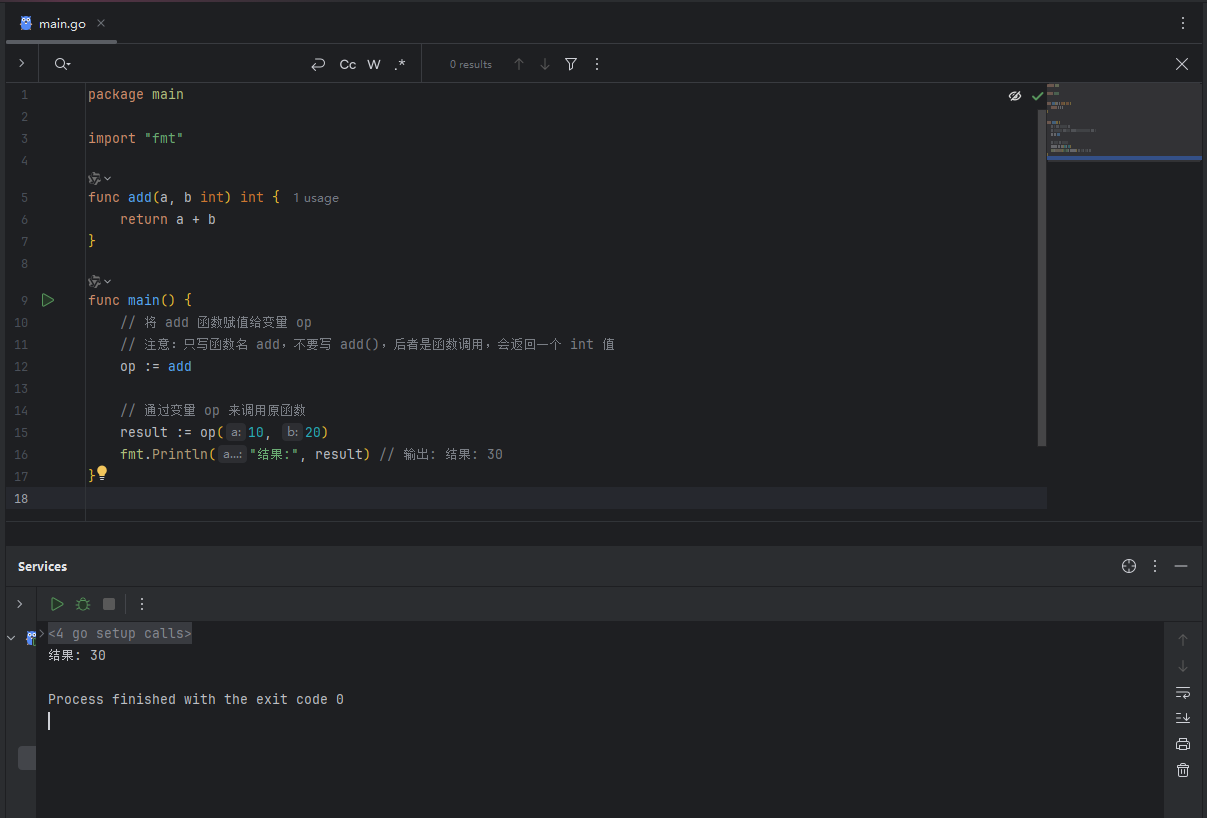Viewport: 1207px width, 818px height.
Task: Close the find bar
Action: [x=1182, y=64]
